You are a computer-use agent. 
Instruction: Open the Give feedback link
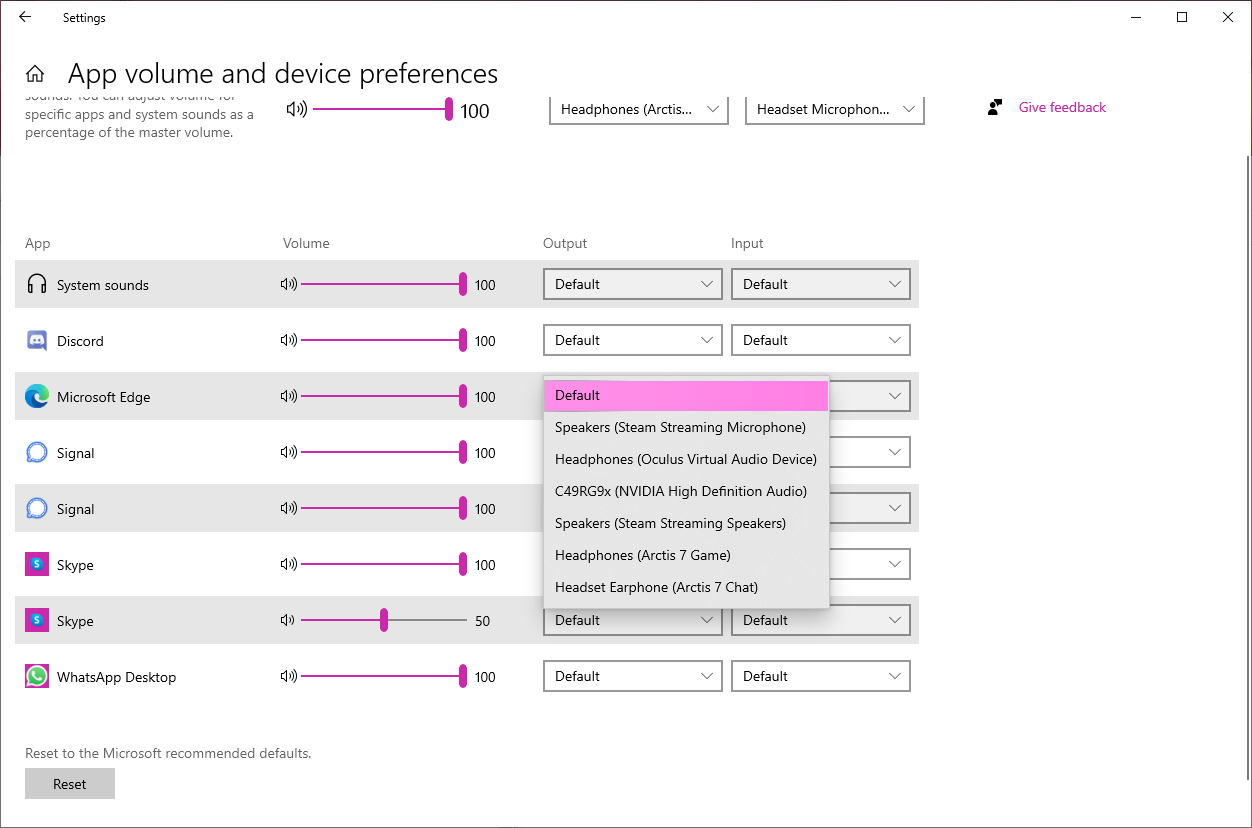1061,106
